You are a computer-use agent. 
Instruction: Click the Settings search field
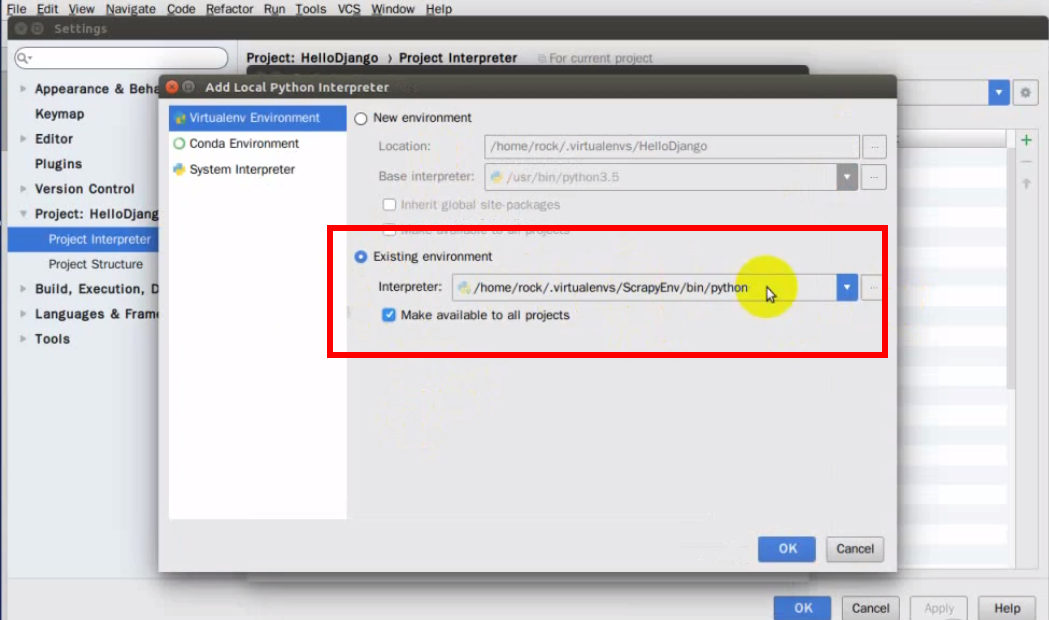click(x=121, y=58)
